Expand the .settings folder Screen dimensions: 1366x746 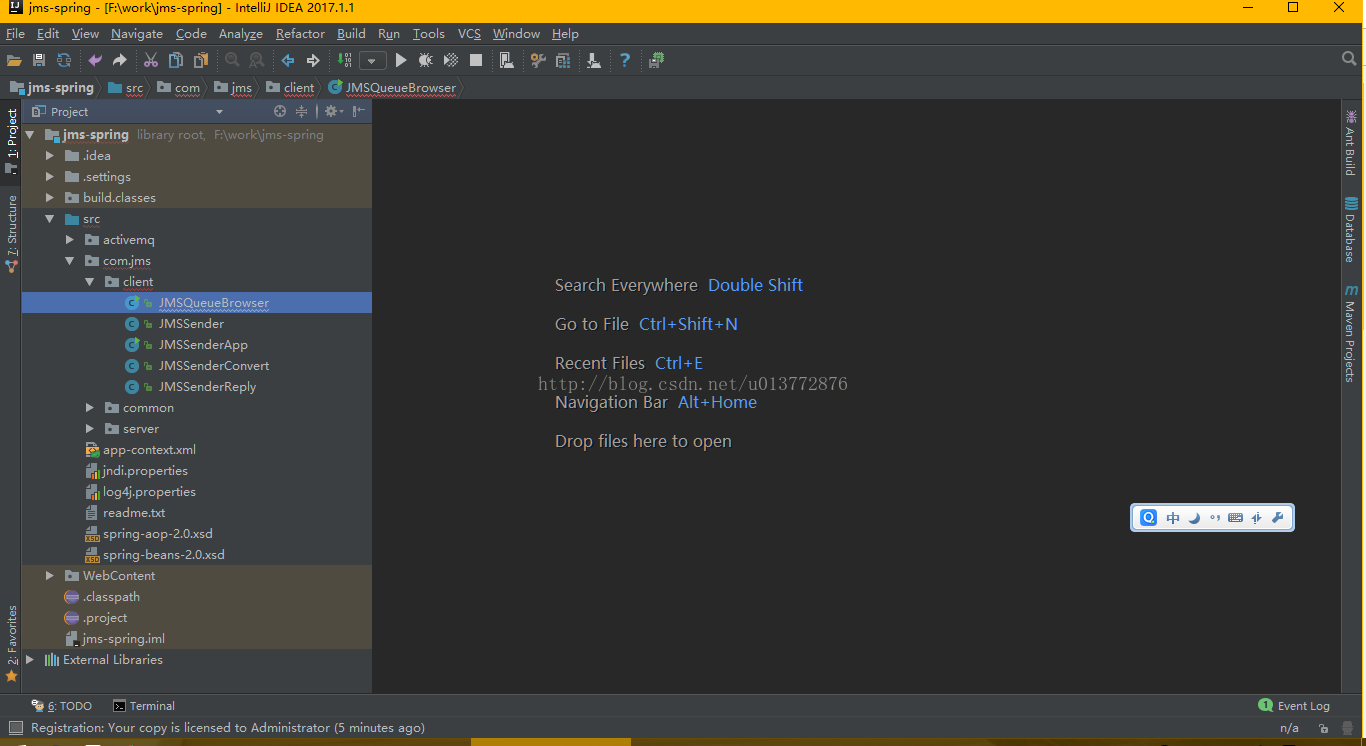click(49, 177)
